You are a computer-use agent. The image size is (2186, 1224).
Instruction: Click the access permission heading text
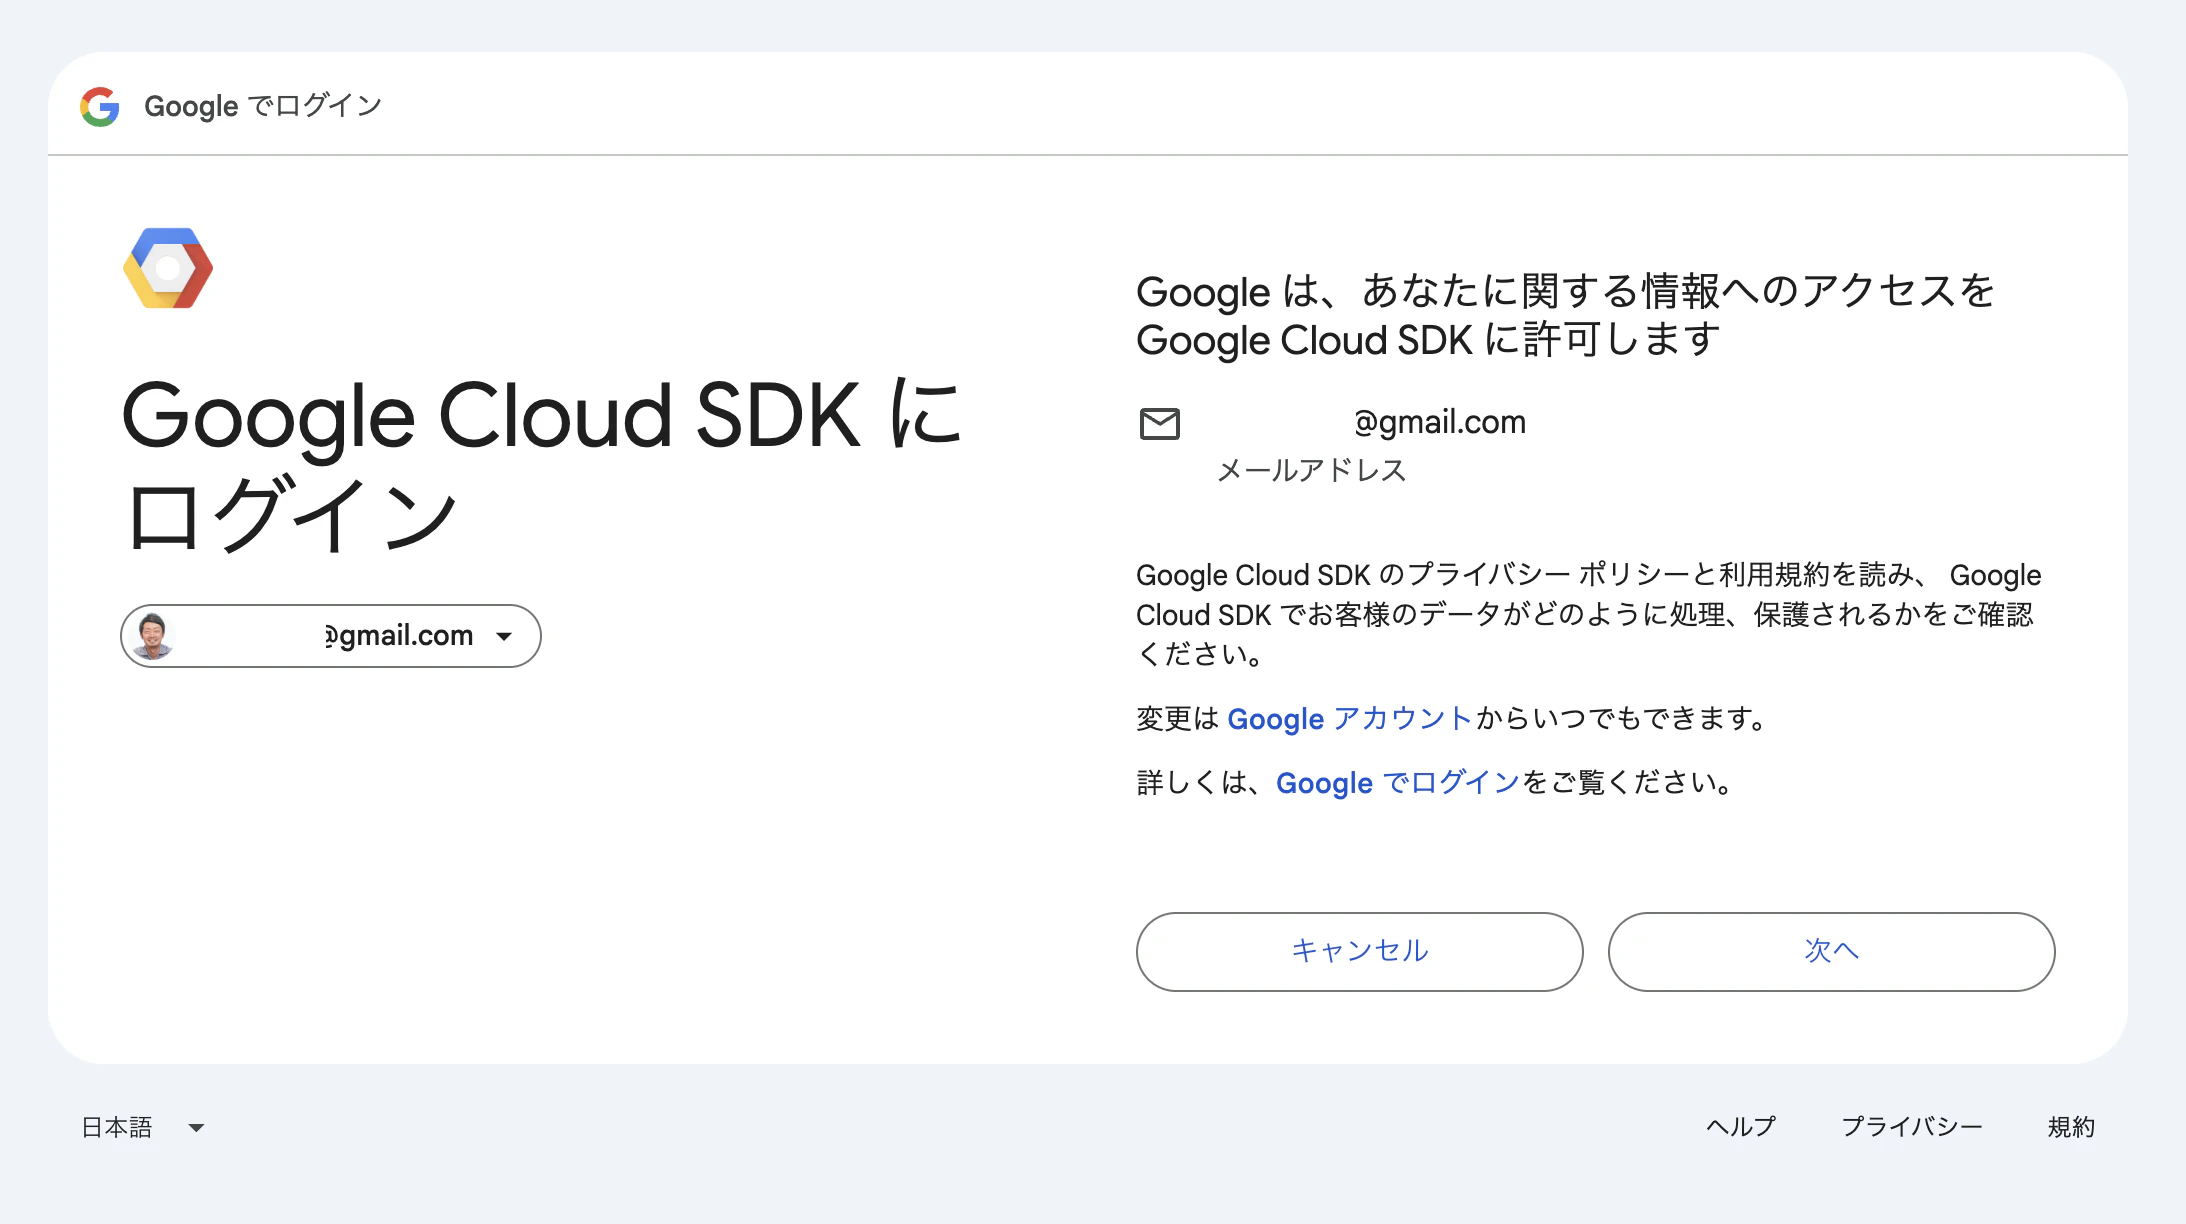pos(1565,315)
